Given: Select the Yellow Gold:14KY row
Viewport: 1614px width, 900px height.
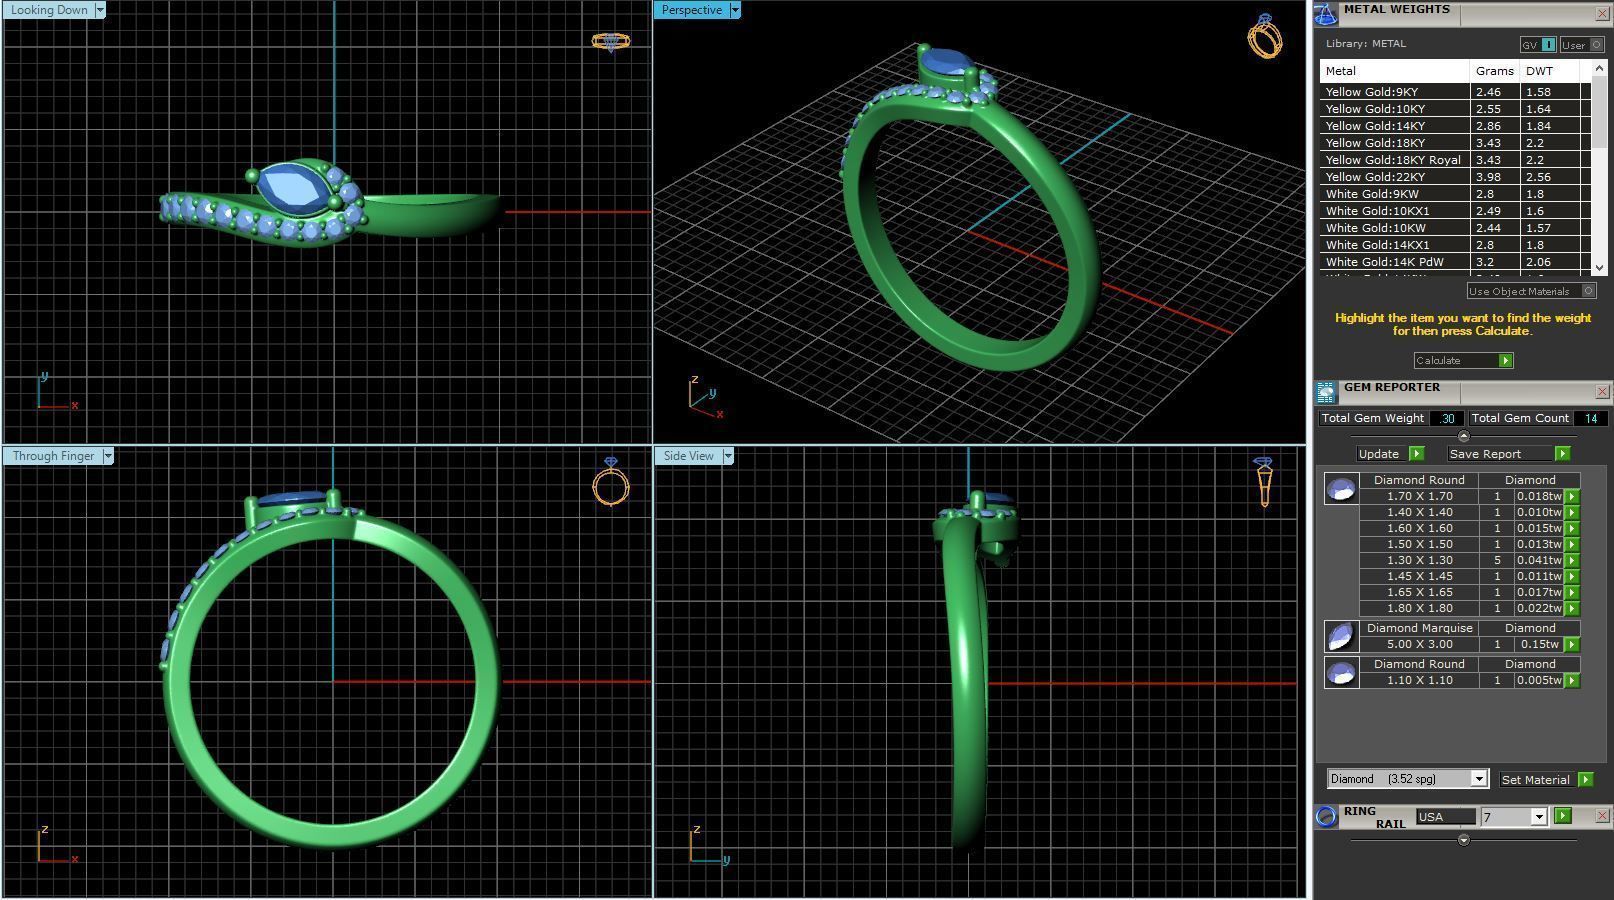Looking at the screenshot, I should 1455,126.
